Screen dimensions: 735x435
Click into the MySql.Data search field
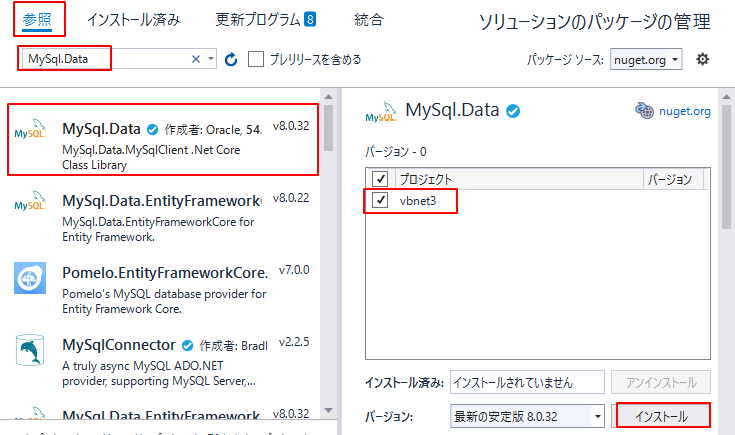pyautogui.click(x=100, y=60)
